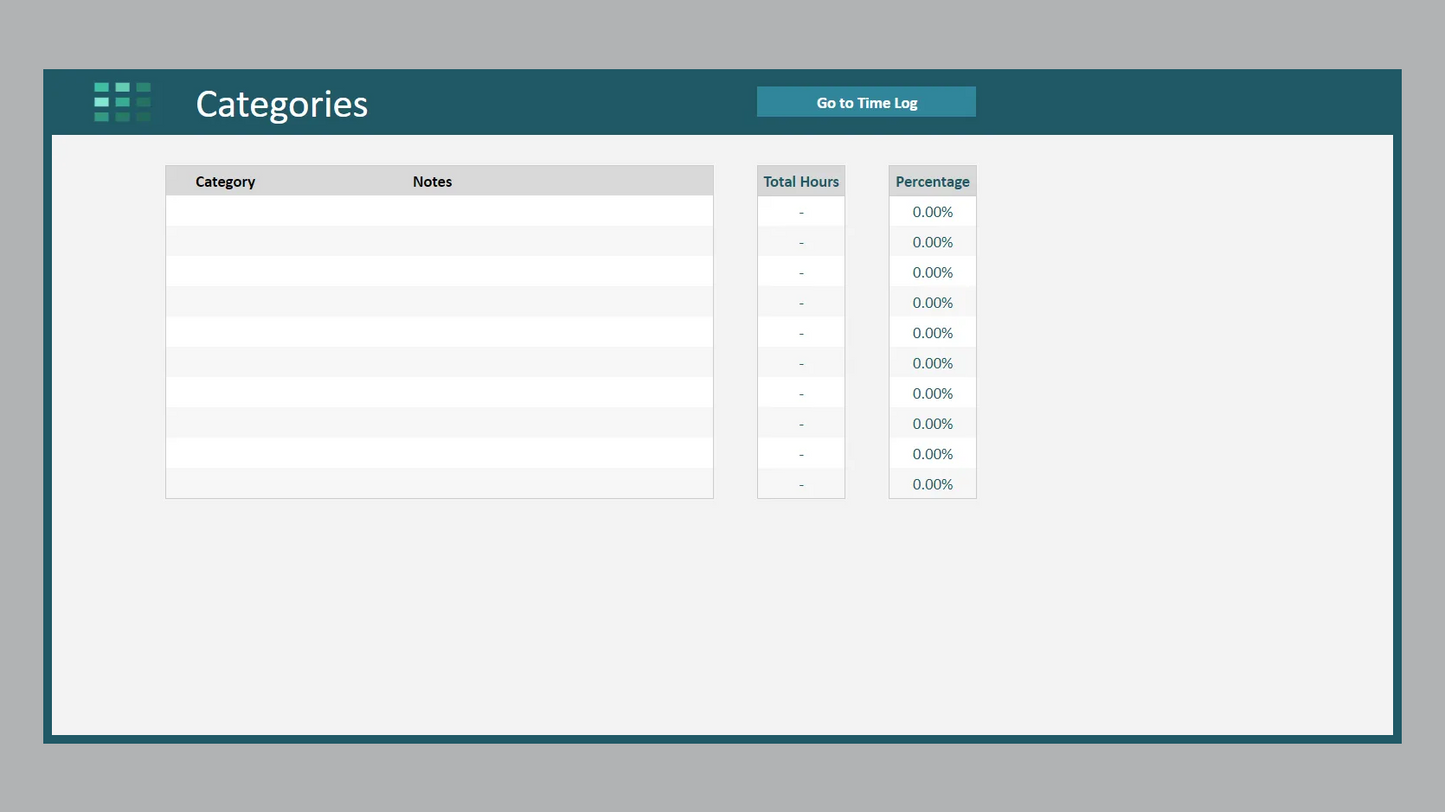This screenshot has width=1445, height=812.
Task: Select the Notes column header
Action: [x=432, y=182]
